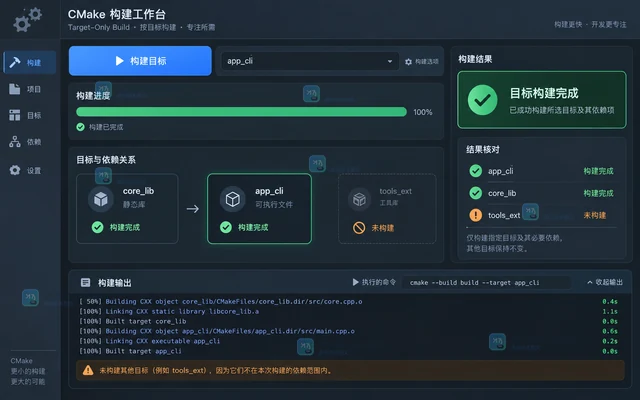Click app_cli check icon in 结果核对
Image resolution: width=640 pixels, height=400 pixels.
point(476,171)
